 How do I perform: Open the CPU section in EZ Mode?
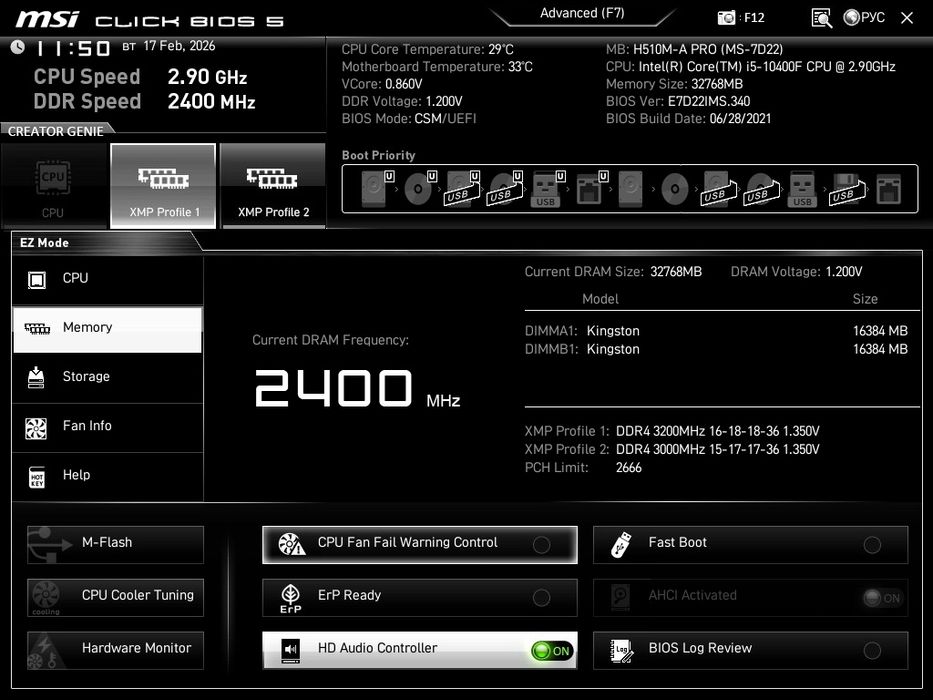pos(108,279)
